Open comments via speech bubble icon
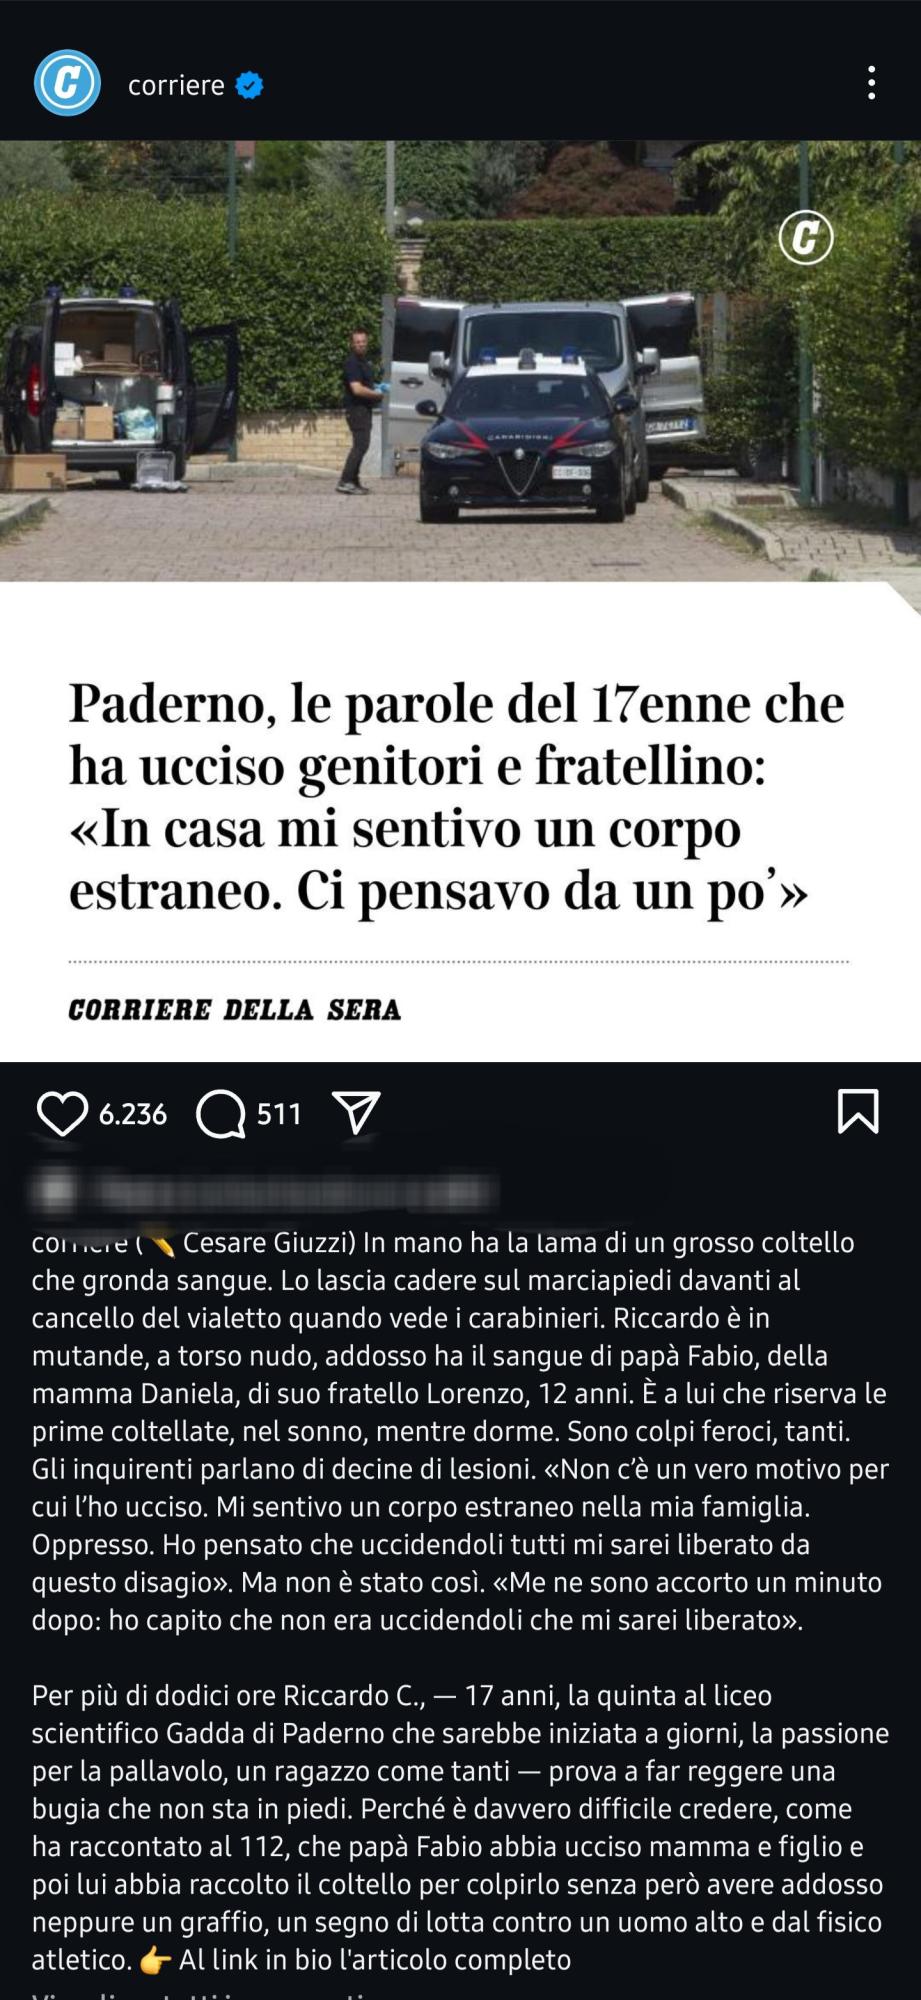Viewport: 921px width, 2000px height. [x=221, y=1114]
